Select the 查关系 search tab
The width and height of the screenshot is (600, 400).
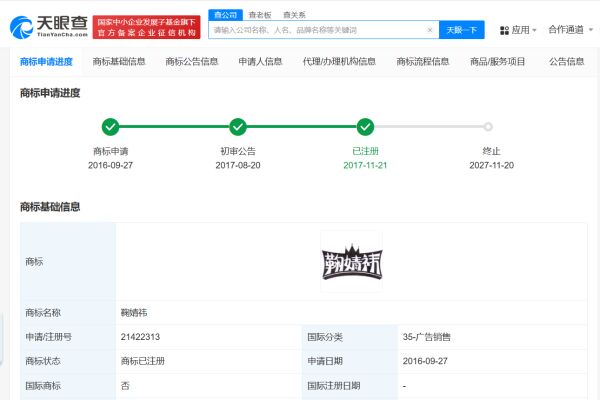(294, 14)
